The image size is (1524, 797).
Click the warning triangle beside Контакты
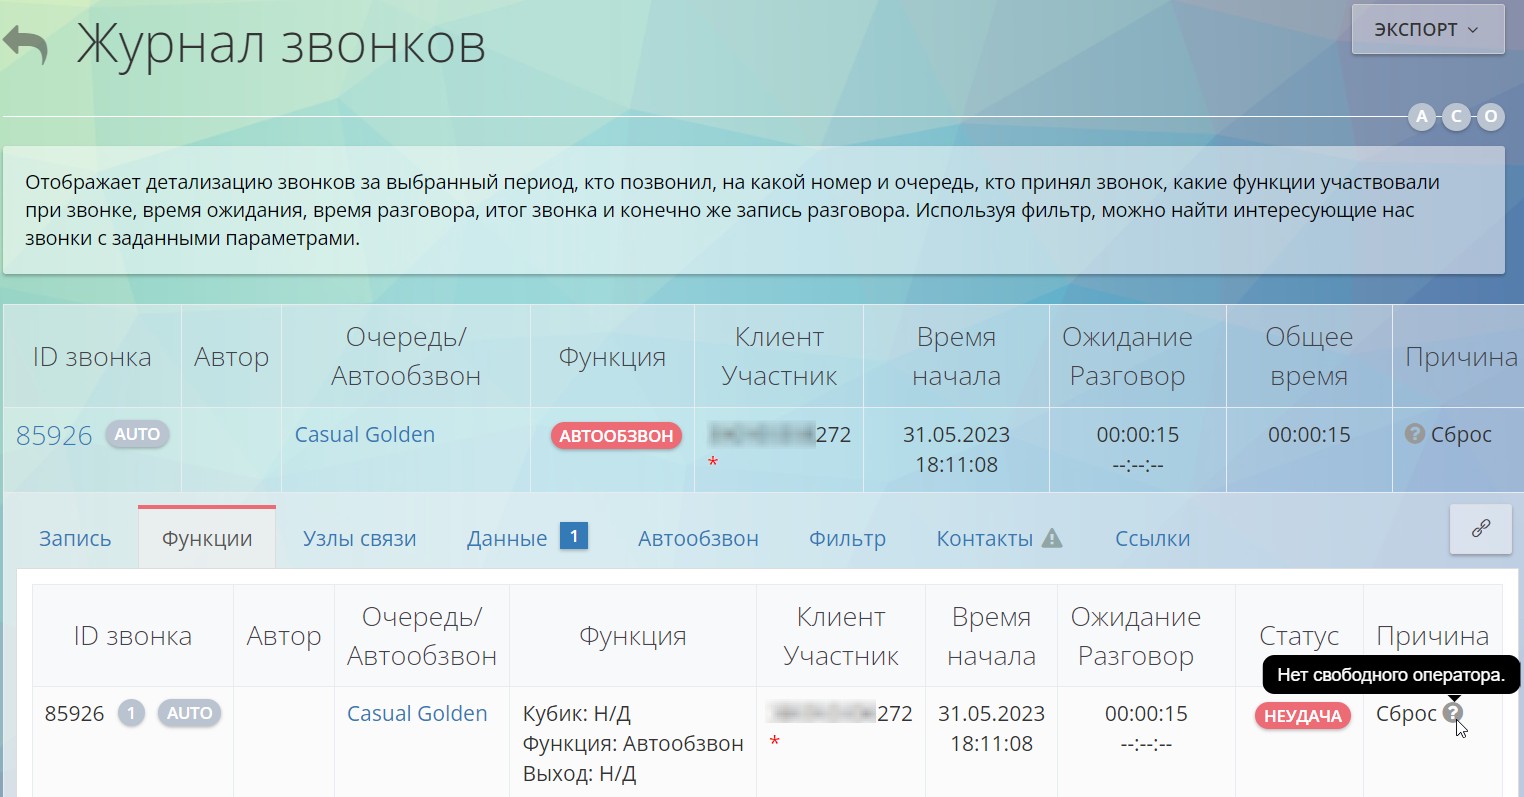click(x=1052, y=538)
